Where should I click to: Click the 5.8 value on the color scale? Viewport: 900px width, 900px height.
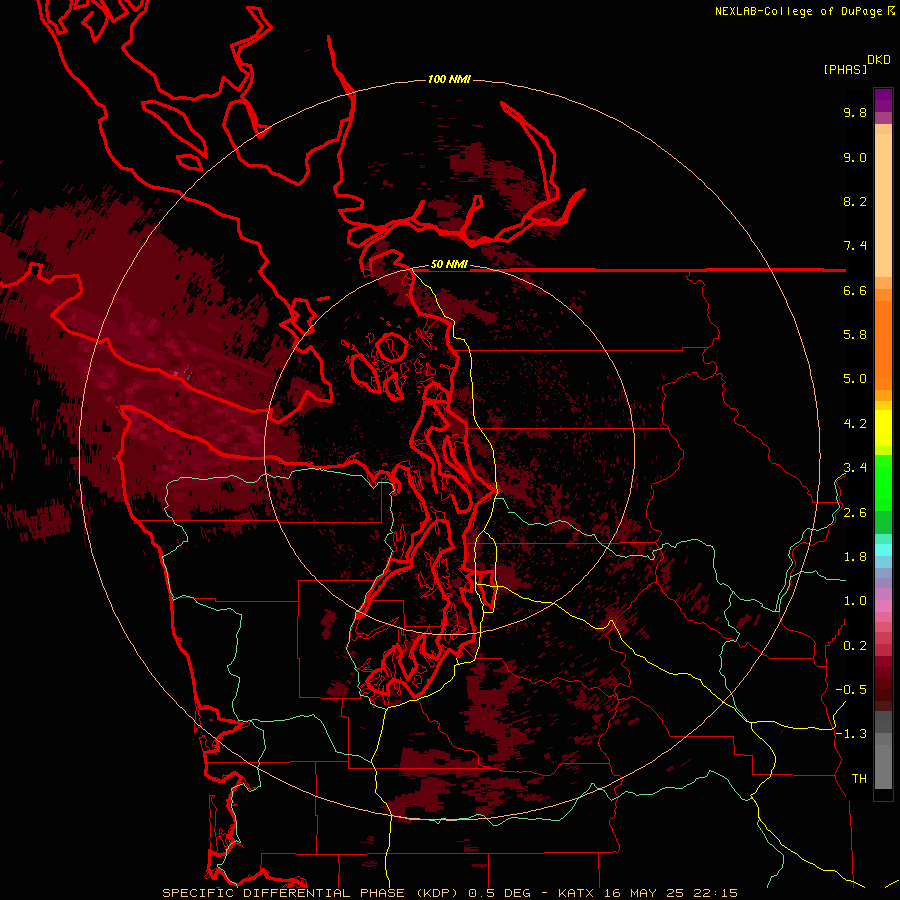855,335
